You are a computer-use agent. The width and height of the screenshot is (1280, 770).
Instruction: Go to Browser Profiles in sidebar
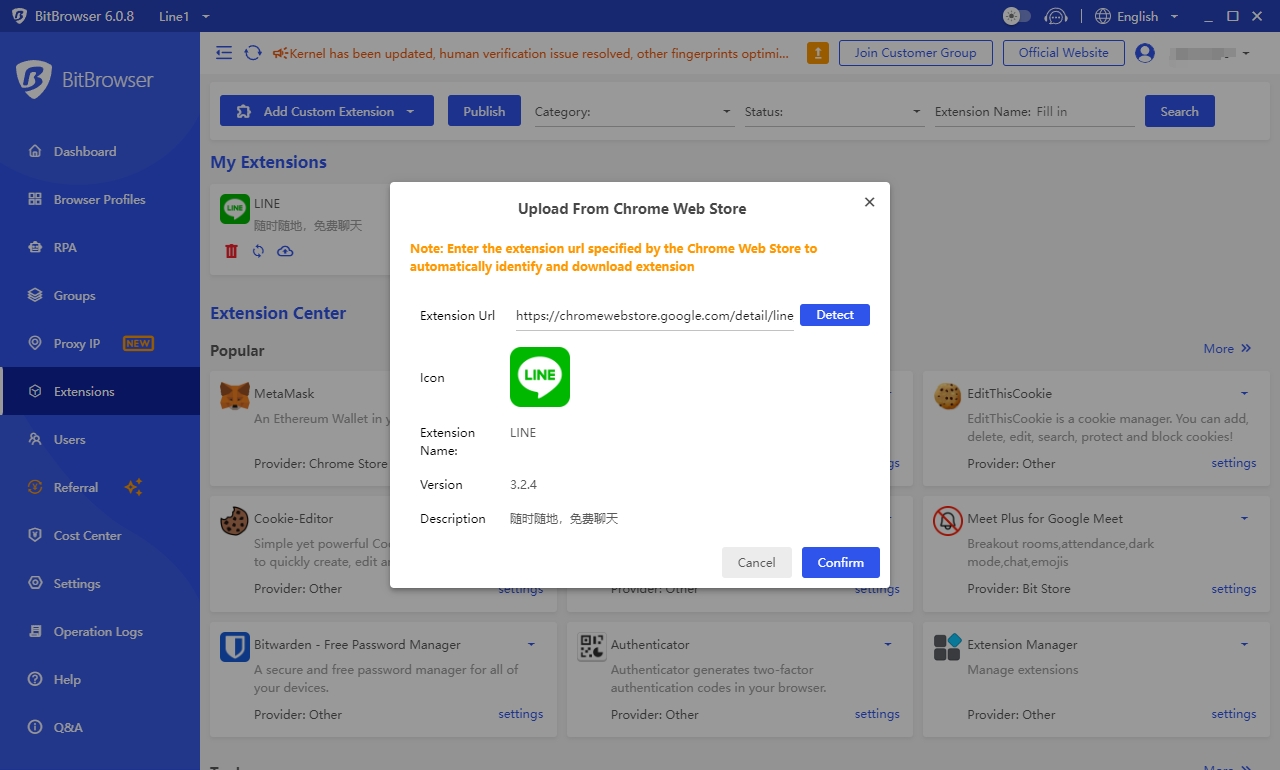(x=100, y=199)
